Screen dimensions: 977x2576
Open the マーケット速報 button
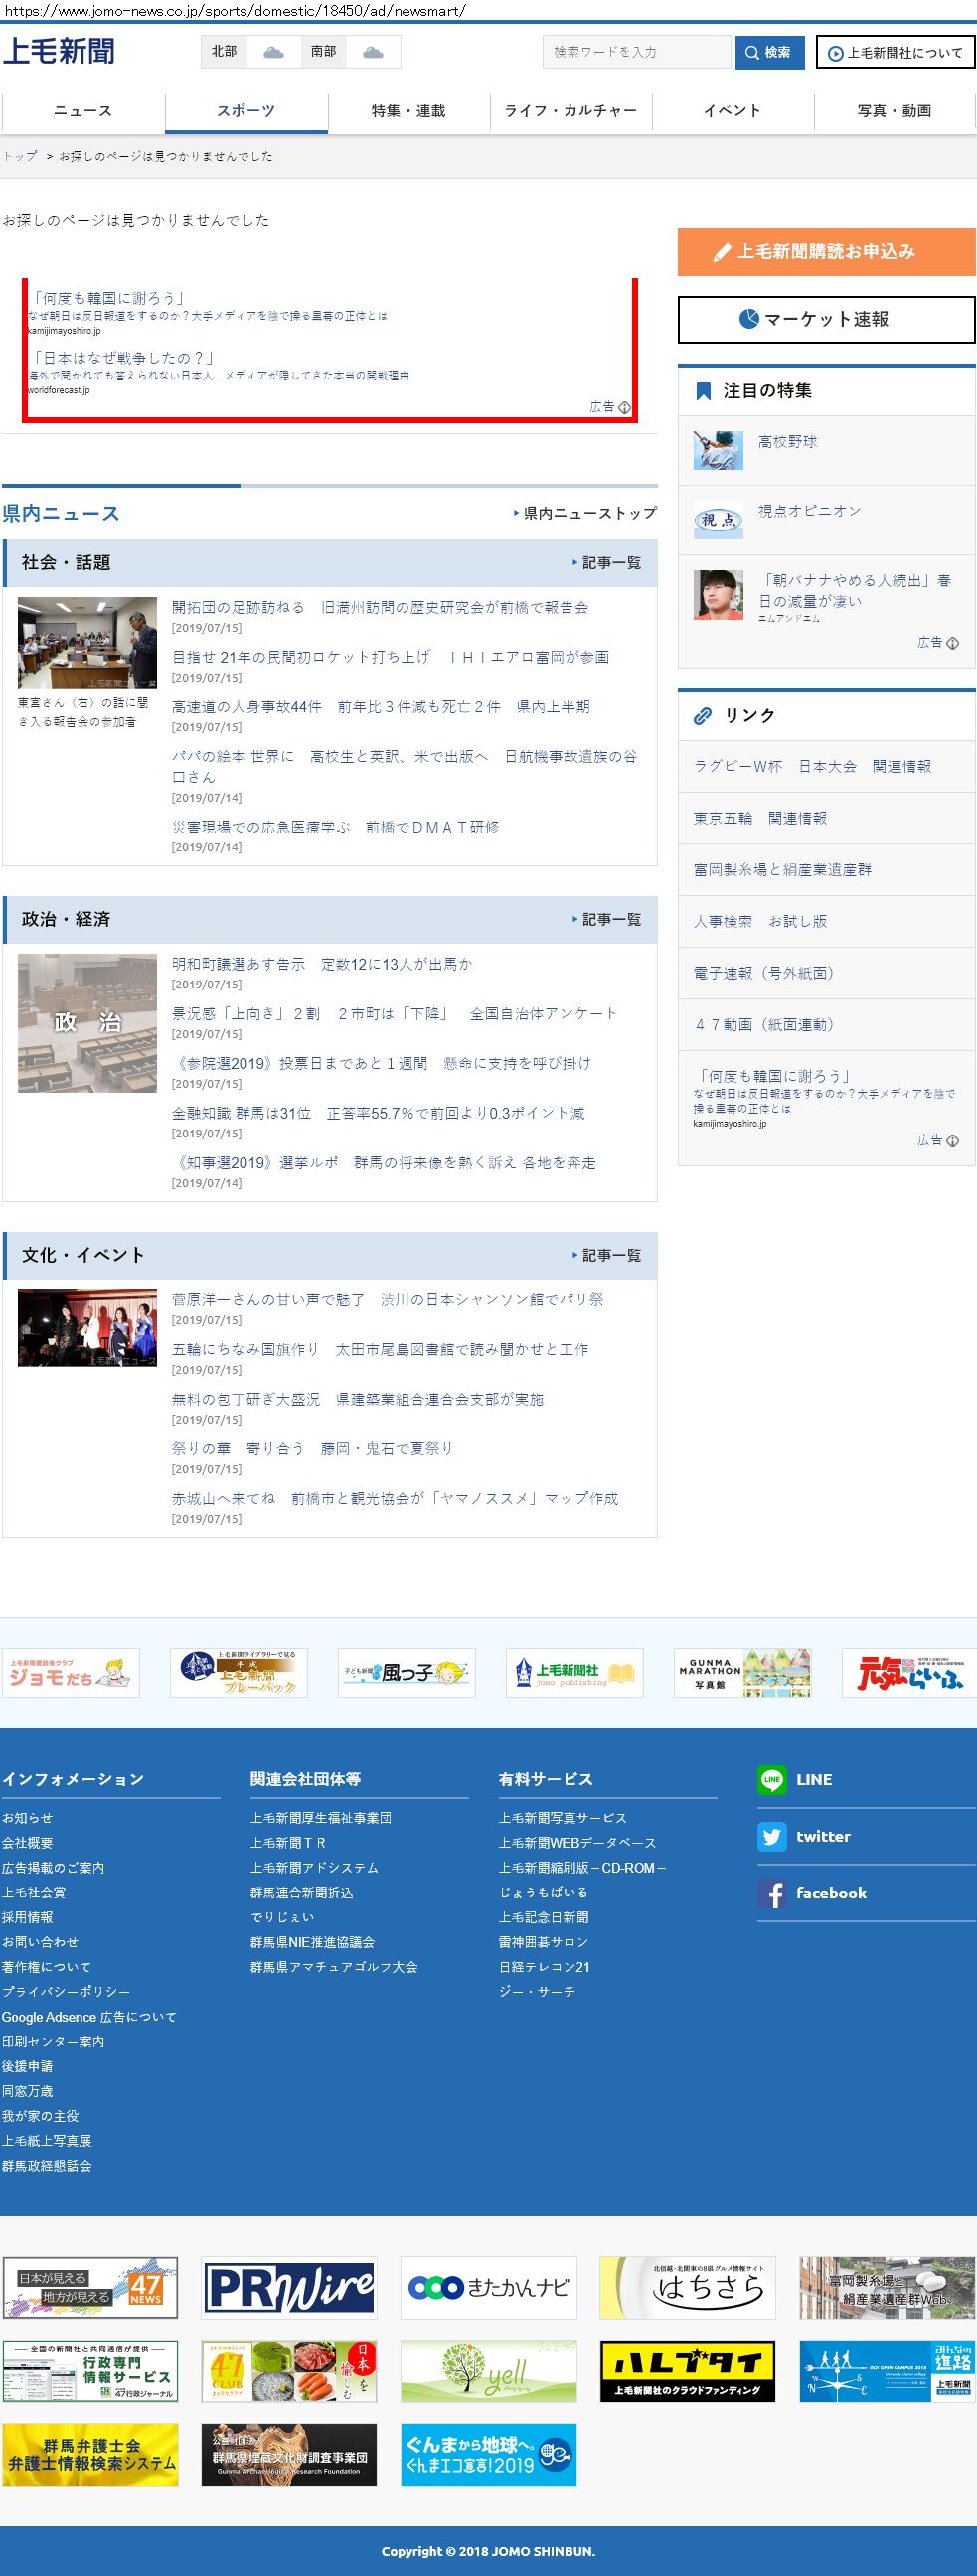point(826,320)
